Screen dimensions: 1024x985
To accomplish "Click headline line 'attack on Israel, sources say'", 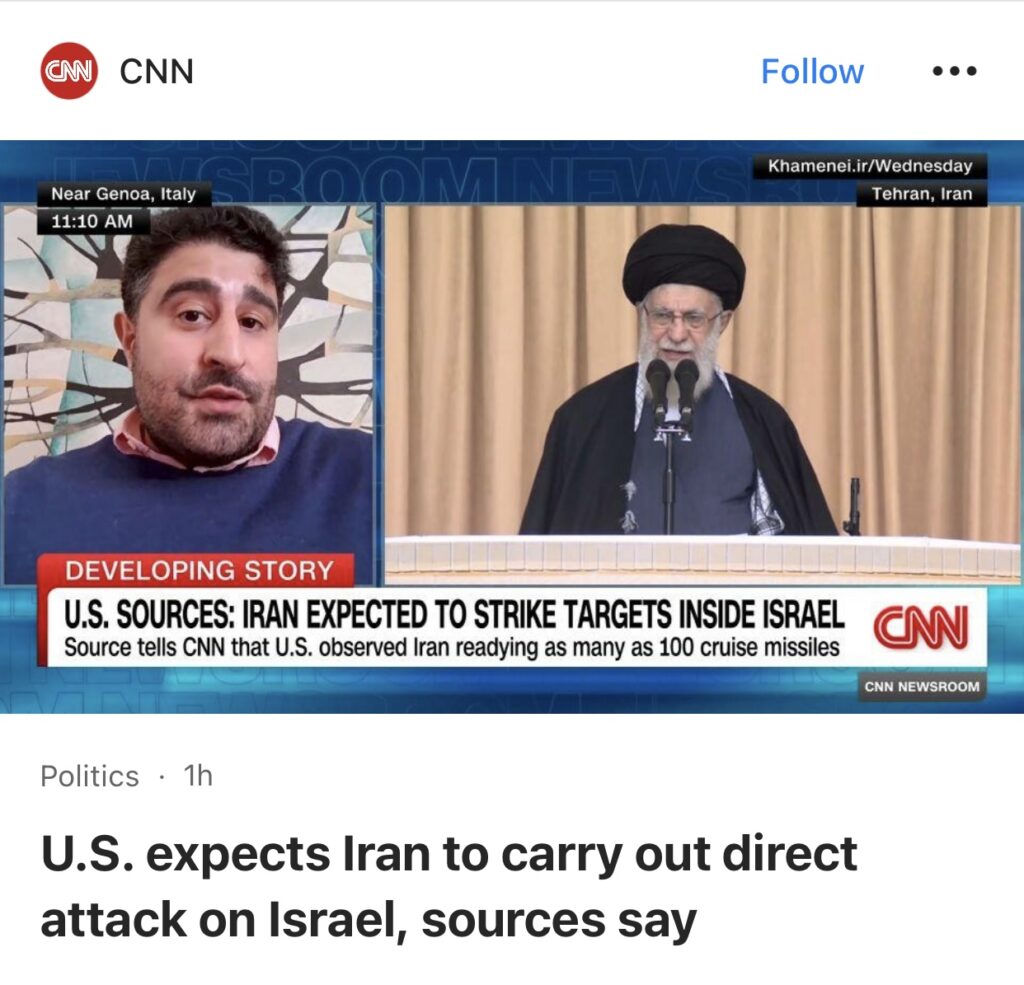I will point(368,920).
